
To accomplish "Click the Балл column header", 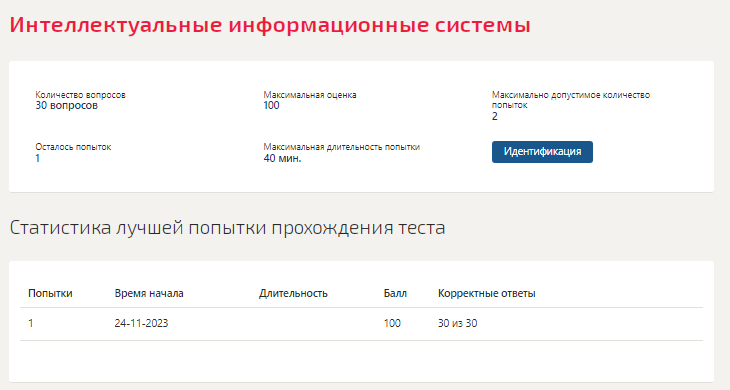I will pyautogui.click(x=395, y=293).
